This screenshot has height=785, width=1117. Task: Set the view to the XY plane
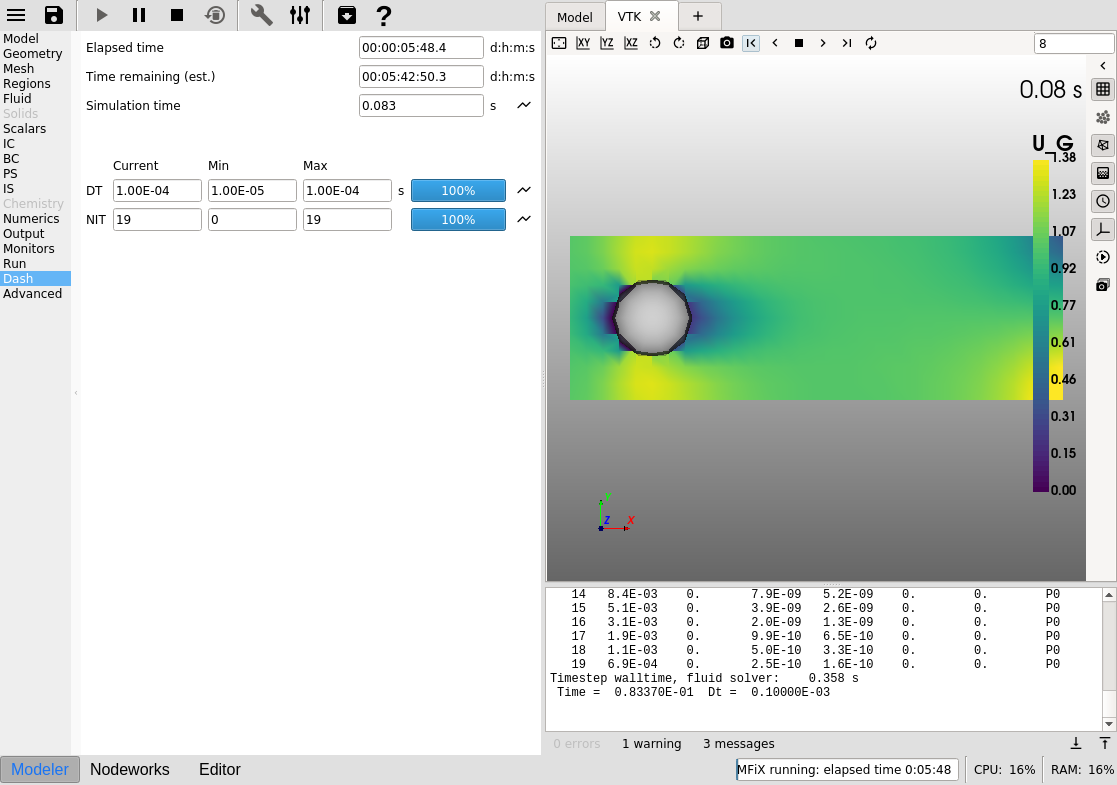point(583,43)
